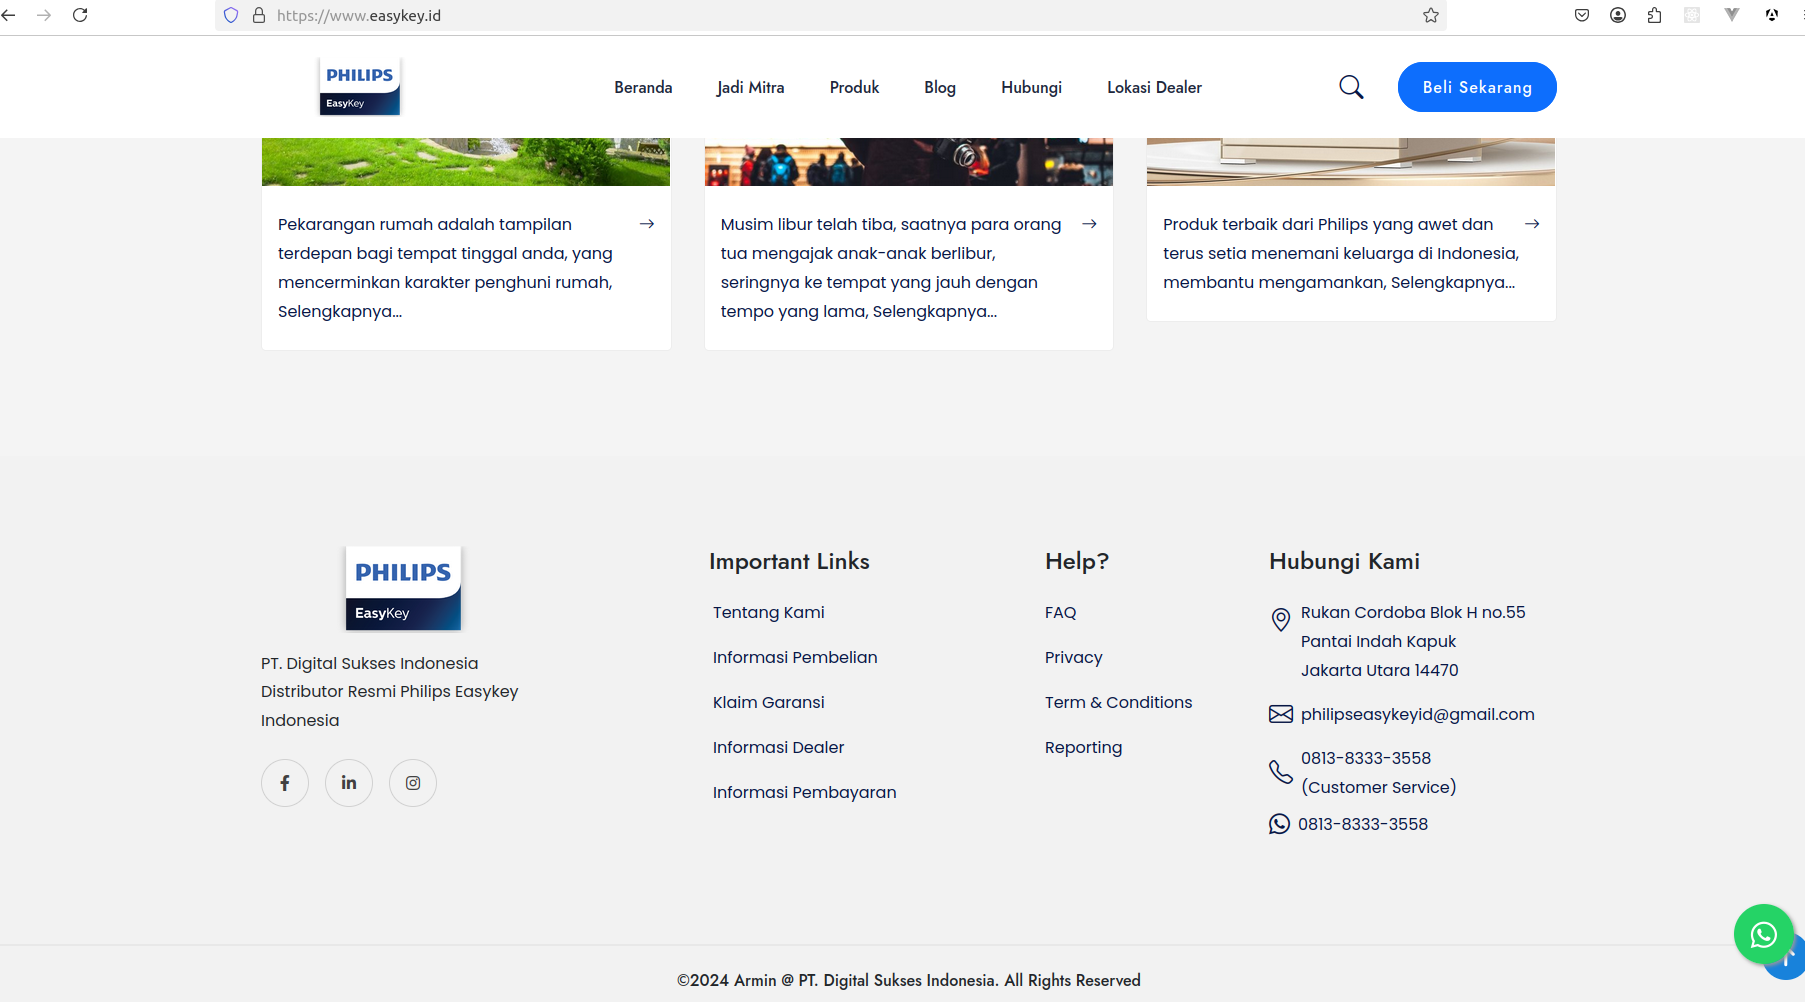
Task: Open the Lokasi Dealer menu item
Action: pyautogui.click(x=1155, y=88)
